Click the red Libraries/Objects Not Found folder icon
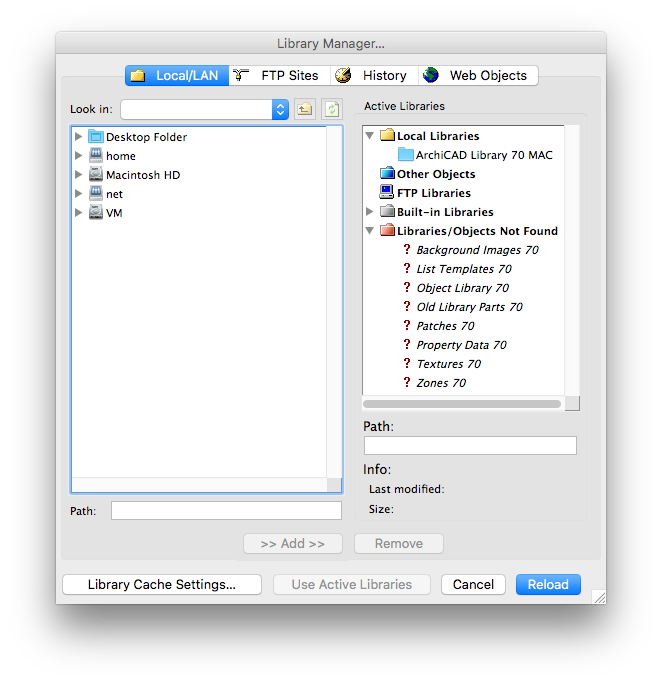The width and height of the screenshot is (662, 684). pyautogui.click(x=387, y=230)
